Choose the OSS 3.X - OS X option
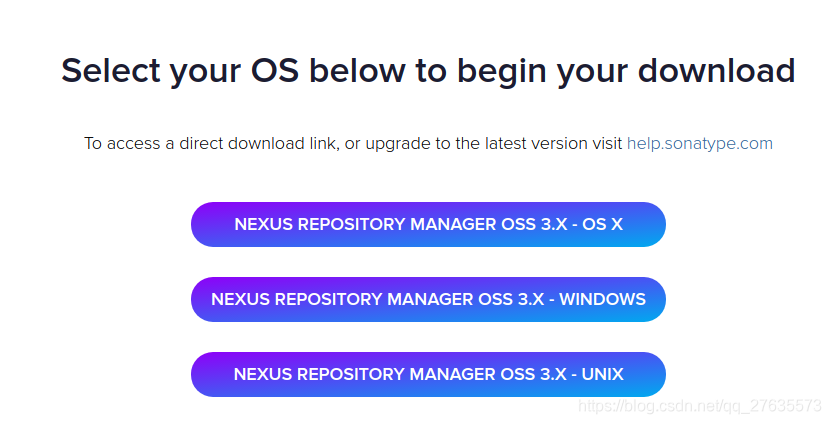 pos(428,224)
